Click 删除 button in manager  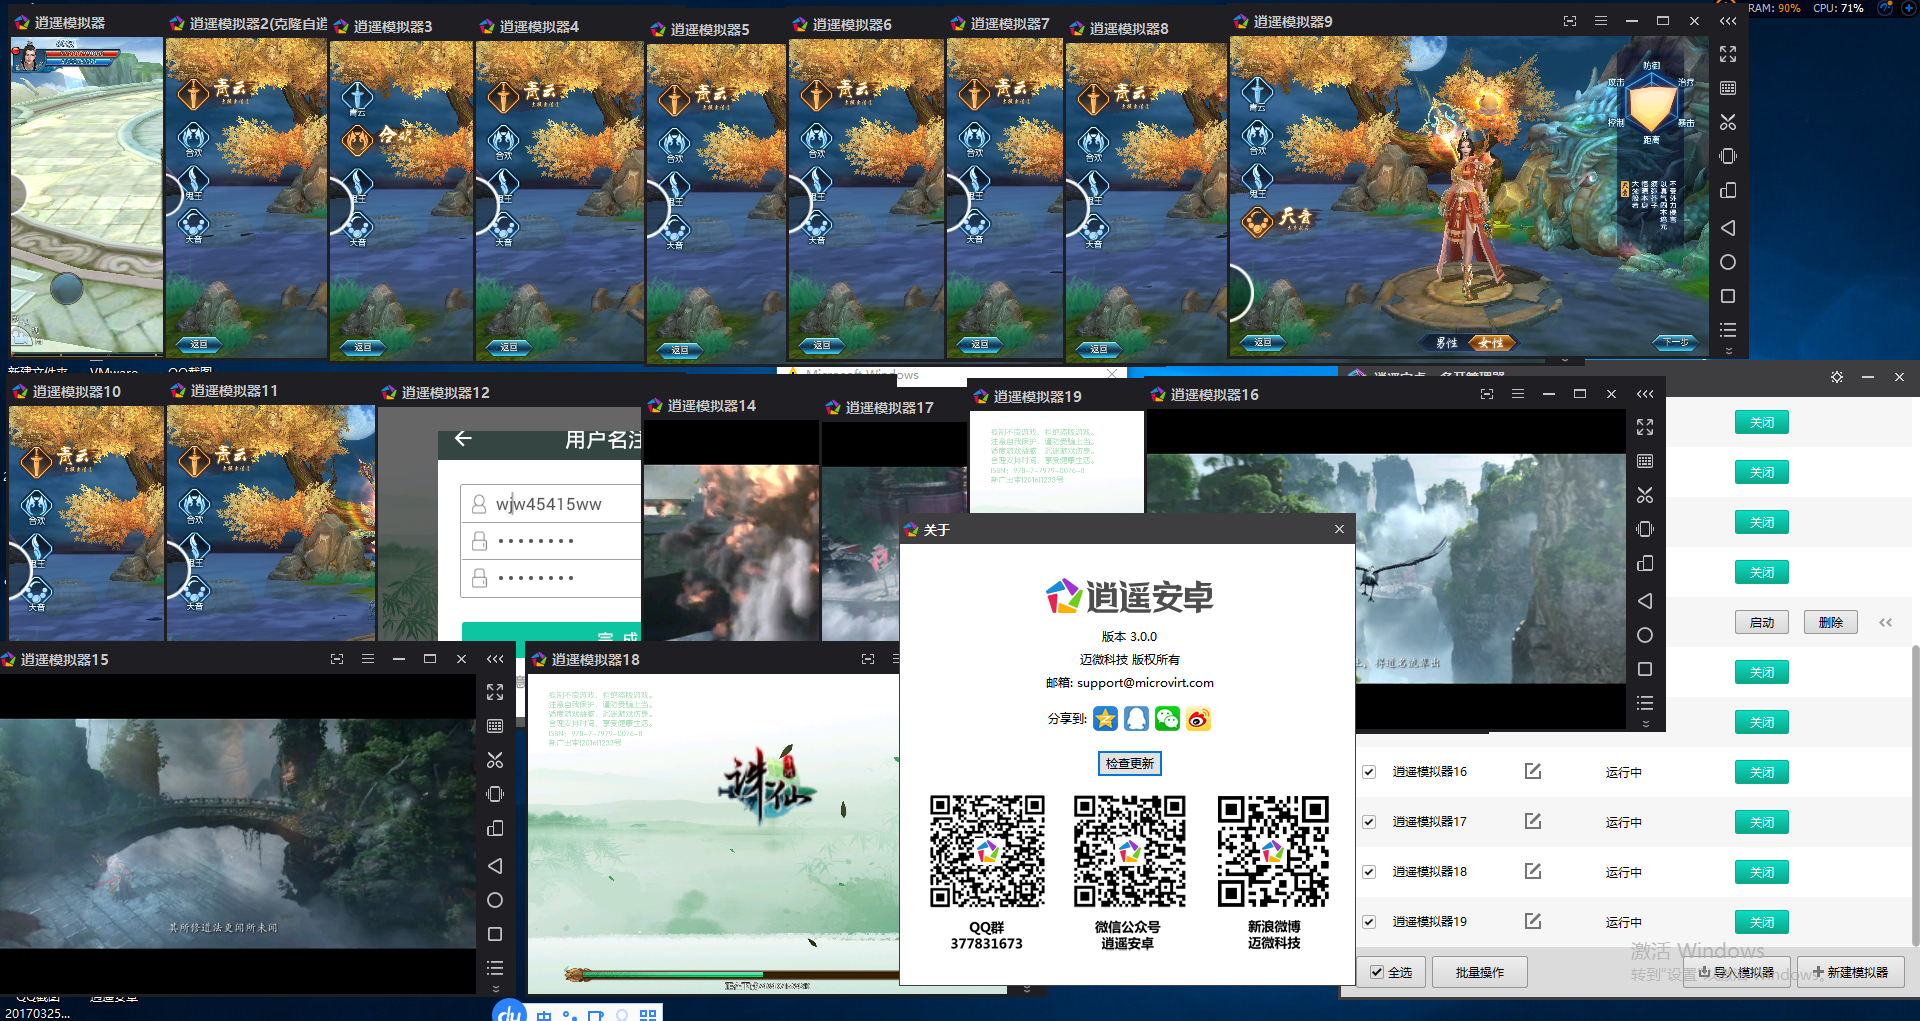pos(1831,622)
